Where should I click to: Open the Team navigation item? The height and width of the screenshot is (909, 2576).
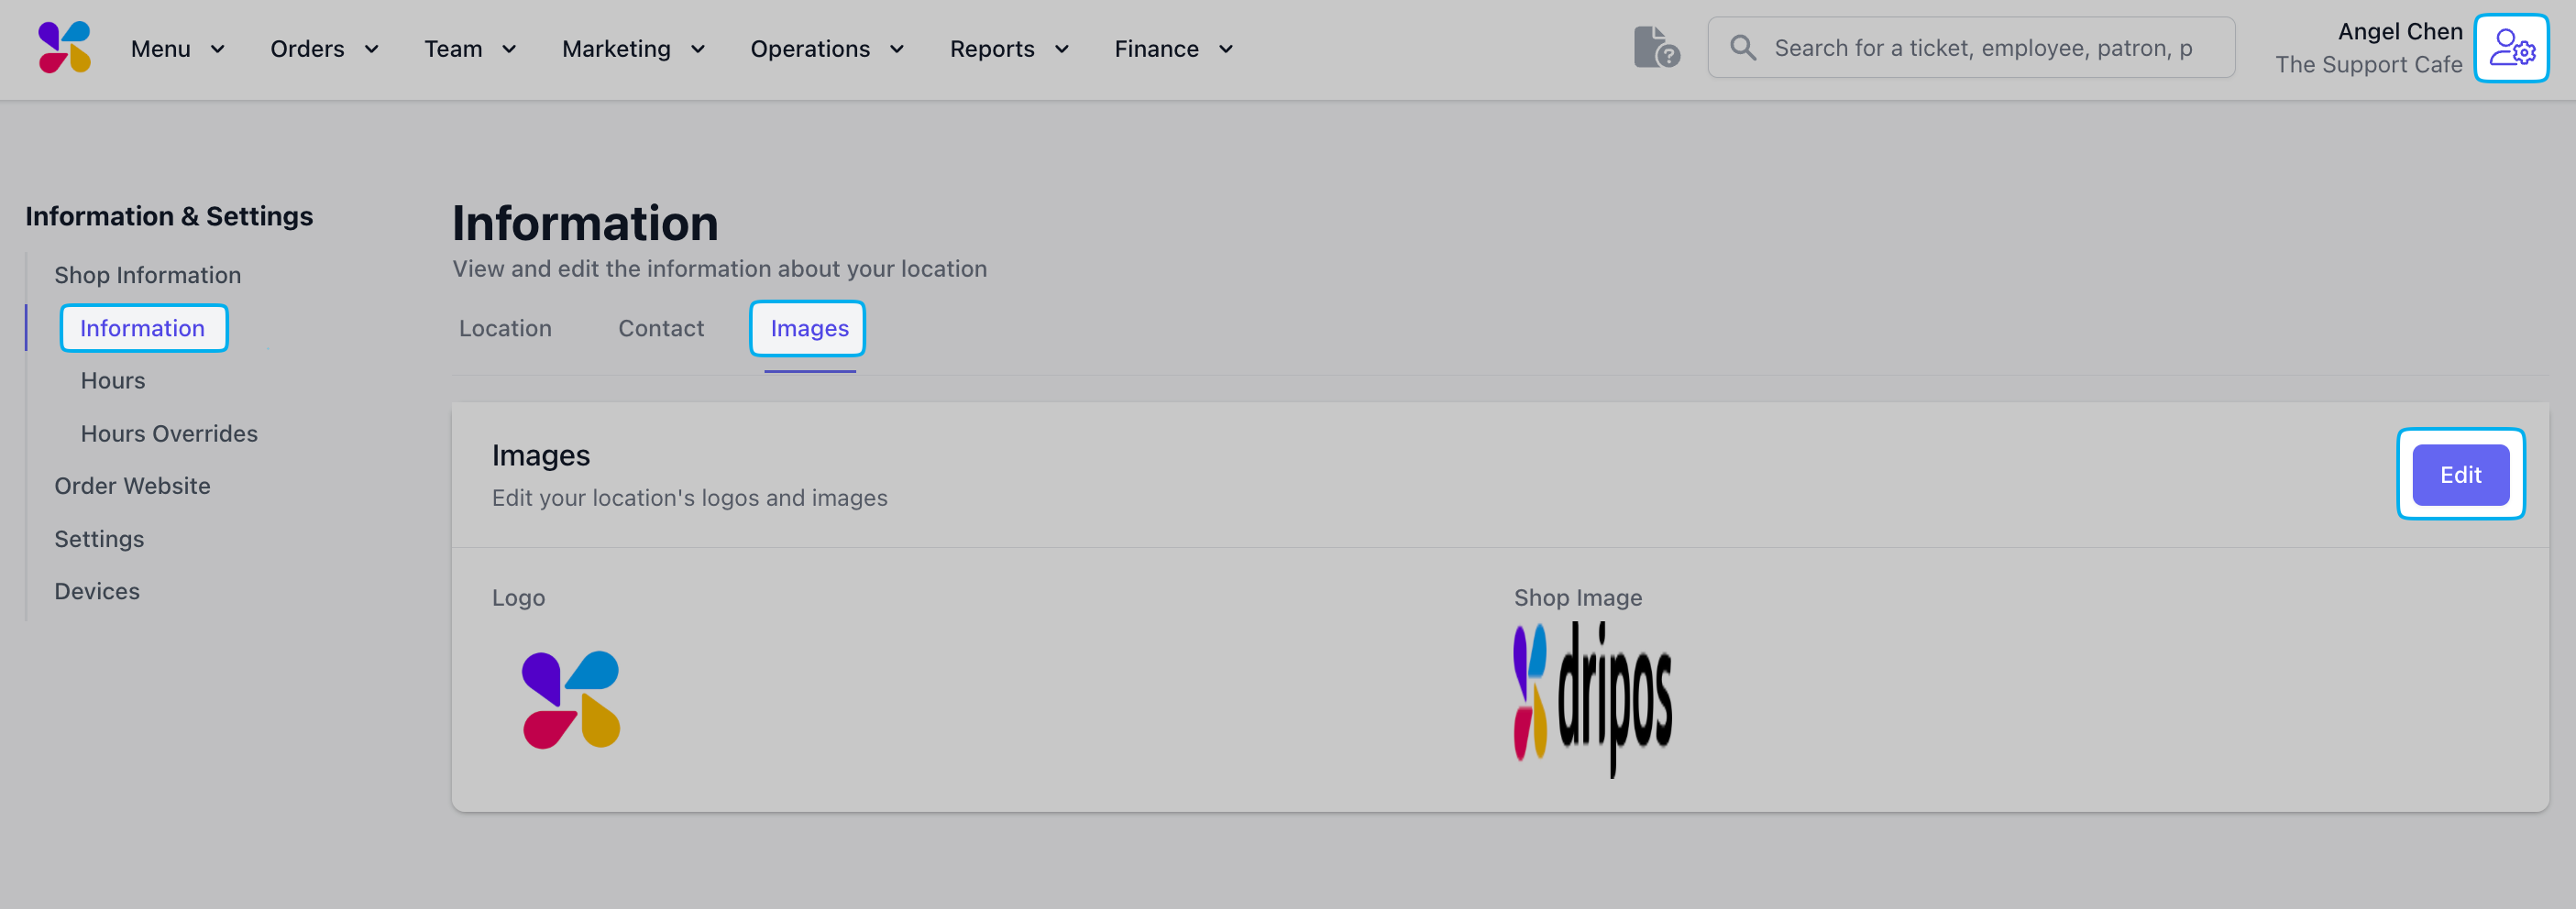point(453,49)
